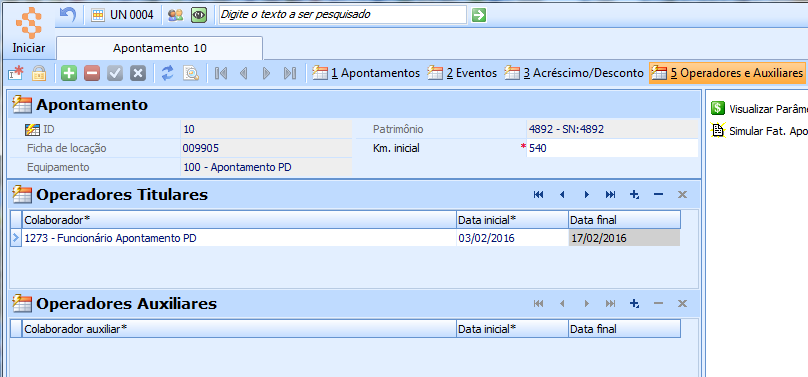
Task: Open the 1 Apontamentos tab
Action: tap(366, 73)
